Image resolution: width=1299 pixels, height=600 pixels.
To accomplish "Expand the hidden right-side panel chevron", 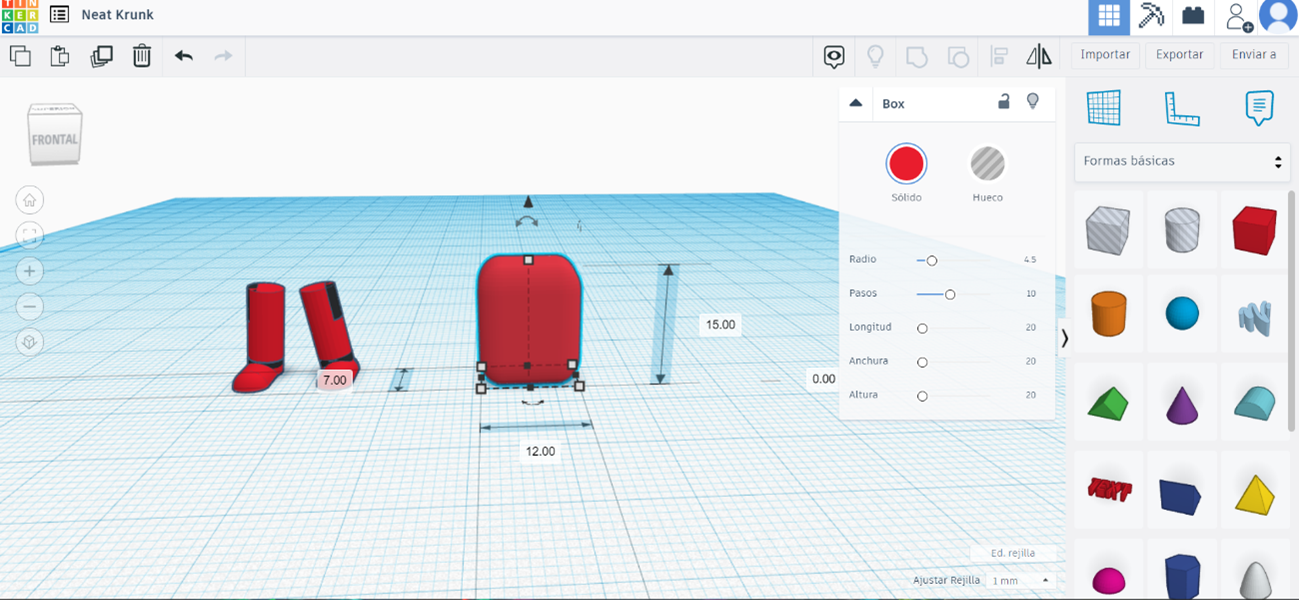I will coord(1064,339).
